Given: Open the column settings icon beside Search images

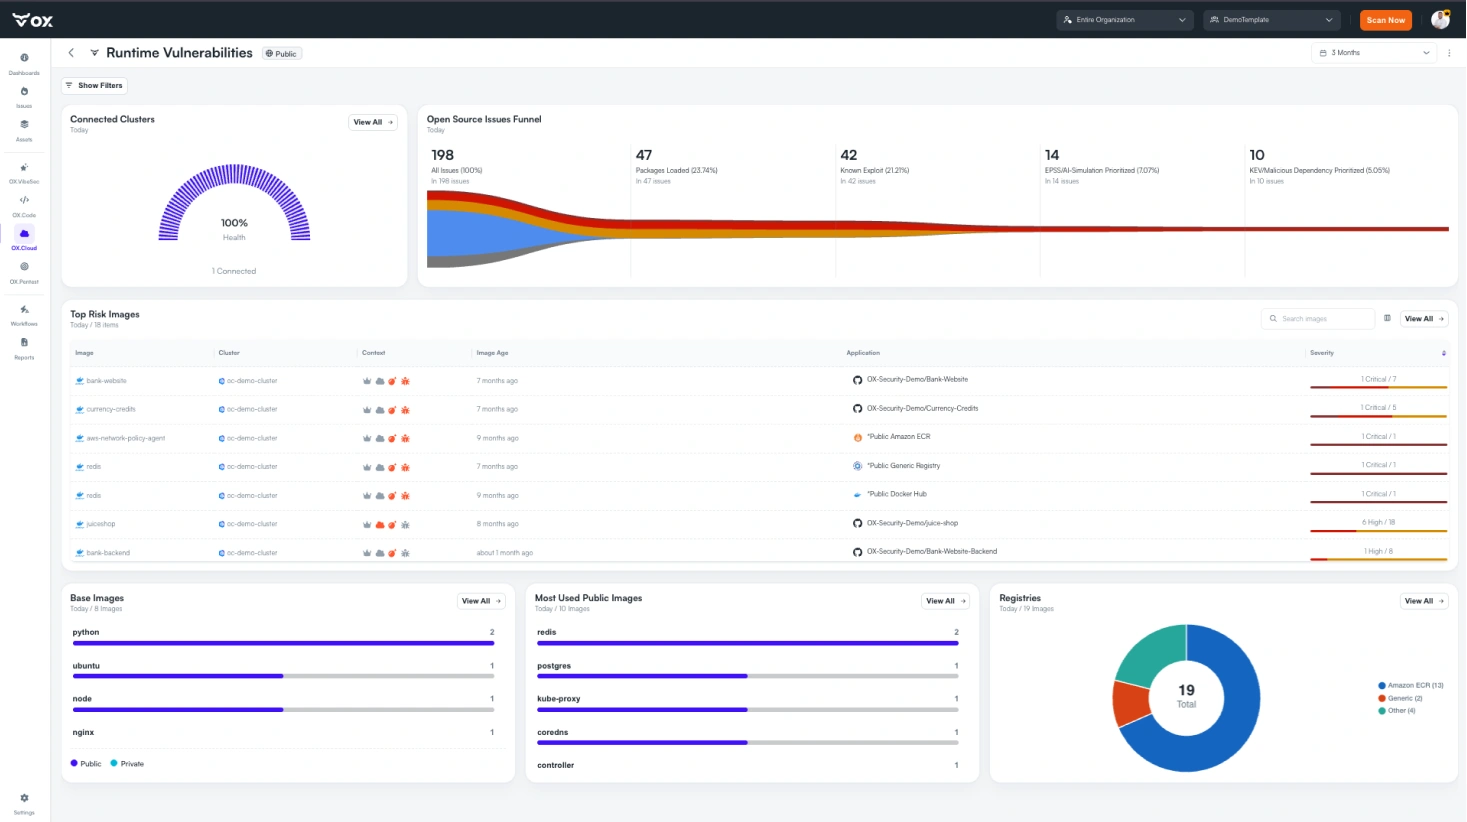Looking at the screenshot, I should tap(1387, 318).
